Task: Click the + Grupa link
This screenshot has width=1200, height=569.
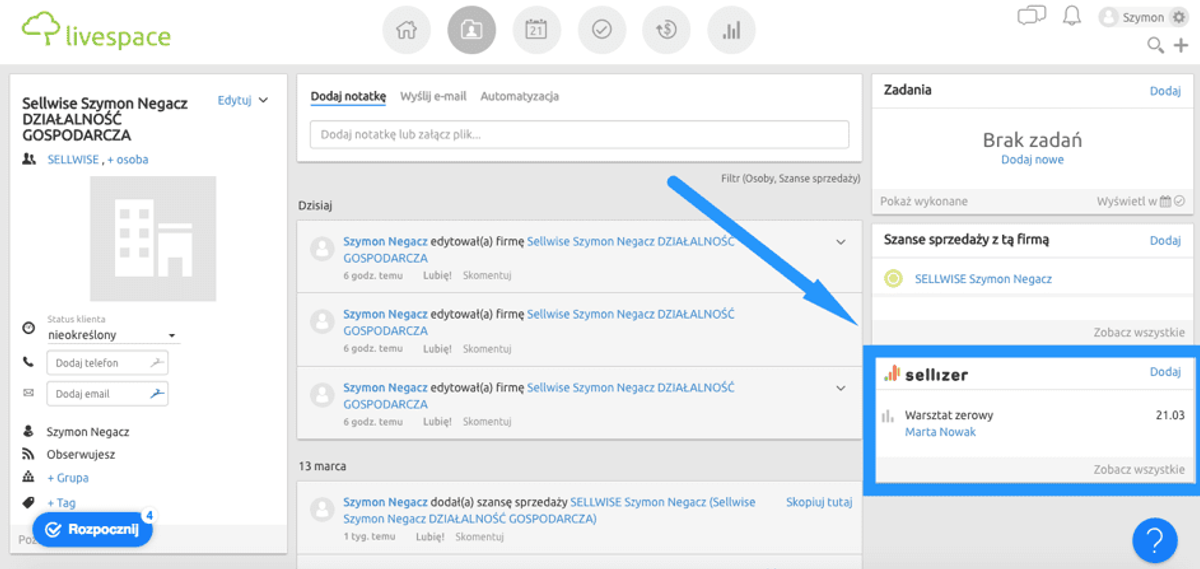Action: pos(67,478)
